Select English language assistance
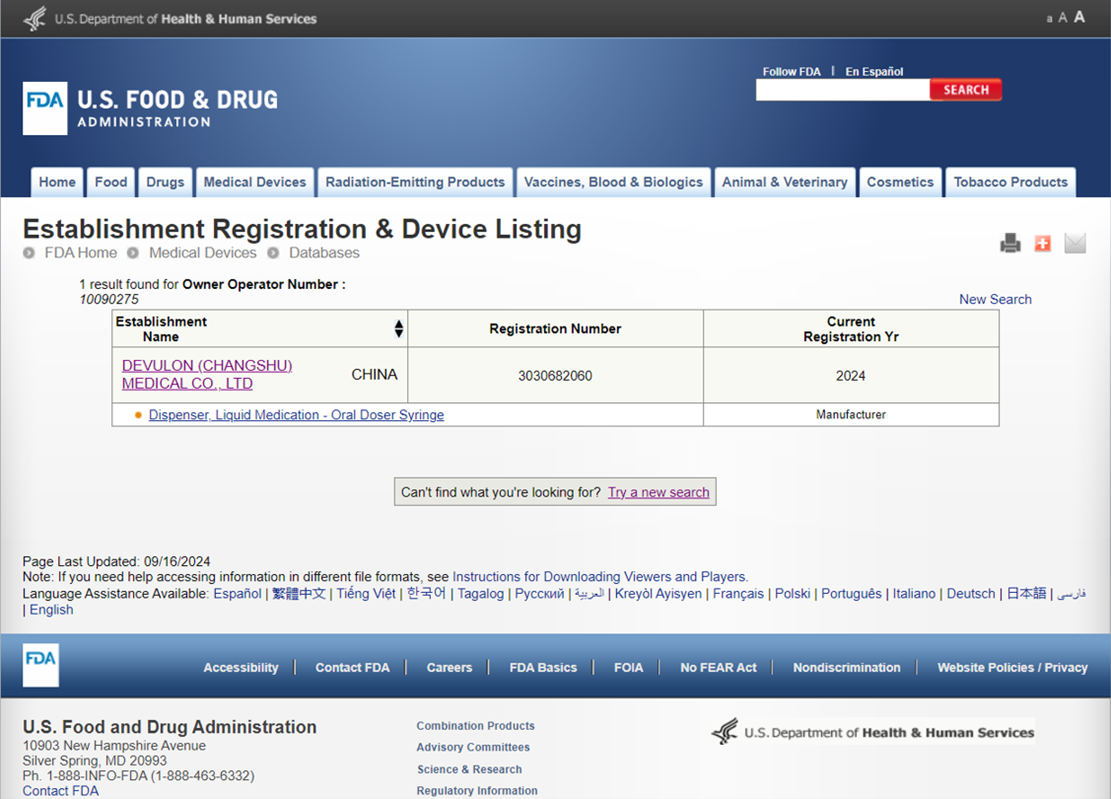The image size is (1111, 799). click(x=51, y=610)
